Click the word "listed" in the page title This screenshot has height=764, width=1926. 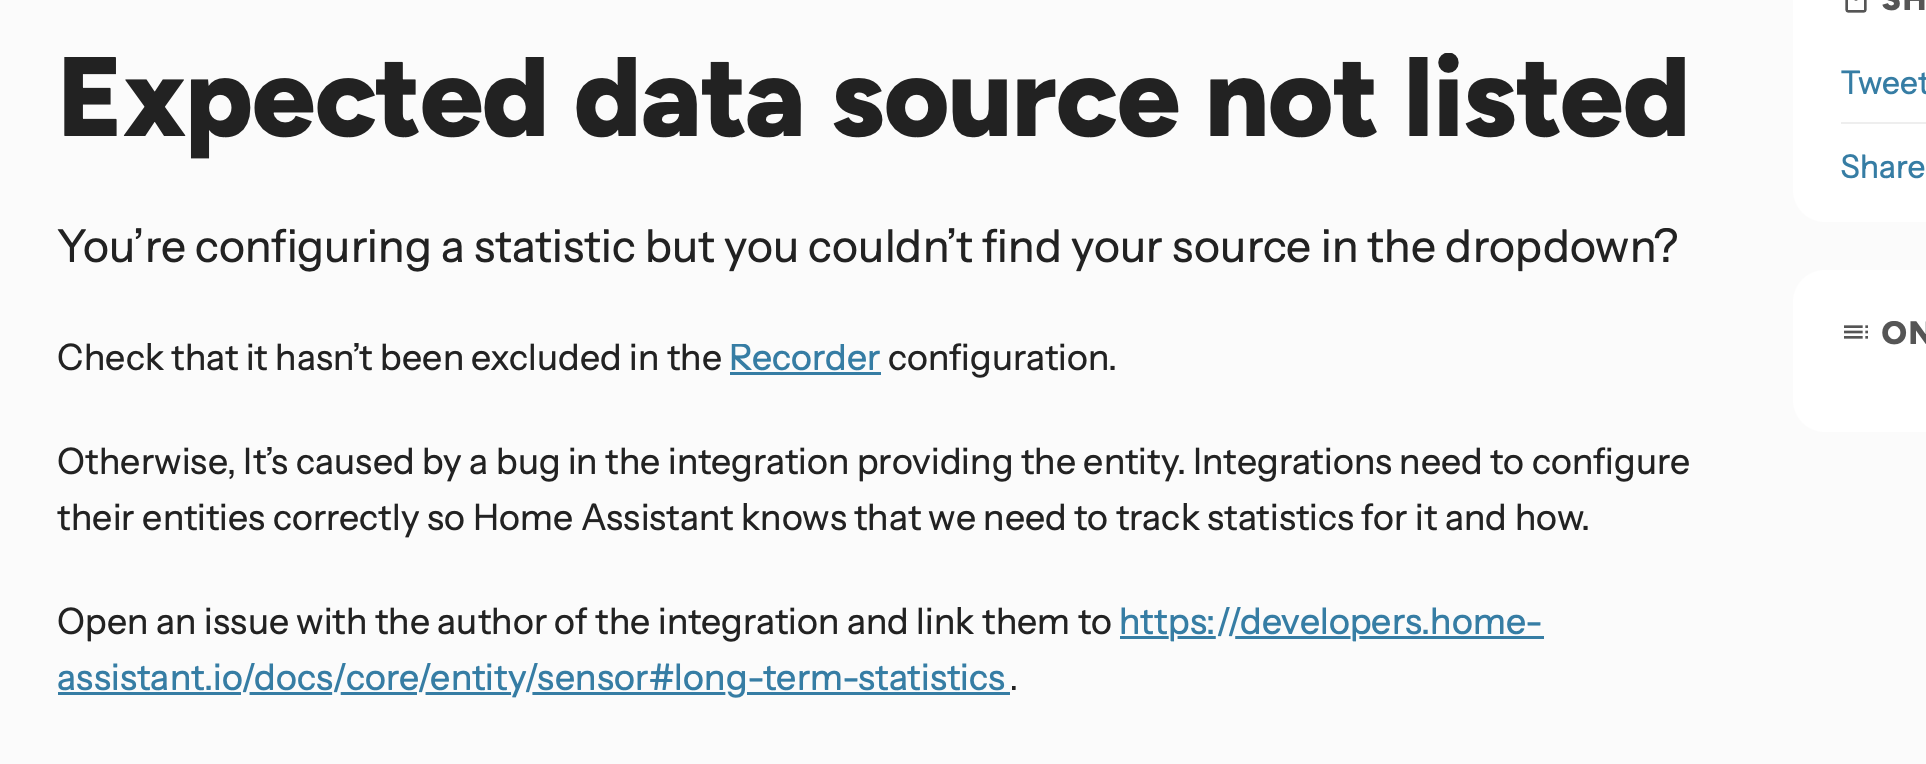pyautogui.click(x=1546, y=100)
